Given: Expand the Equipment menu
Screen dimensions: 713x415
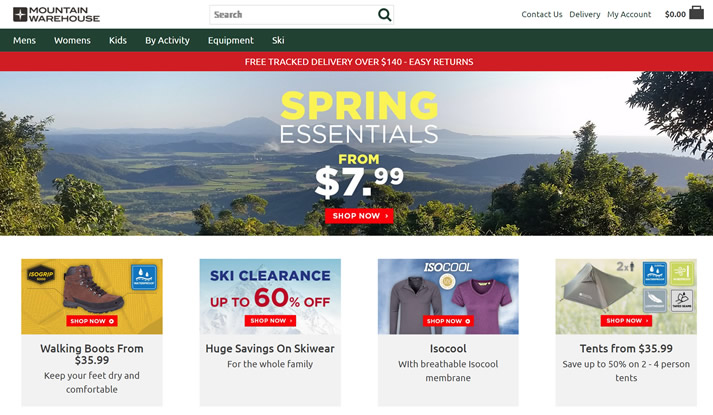Looking at the screenshot, I should pyautogui.click(x=231, y=41).
